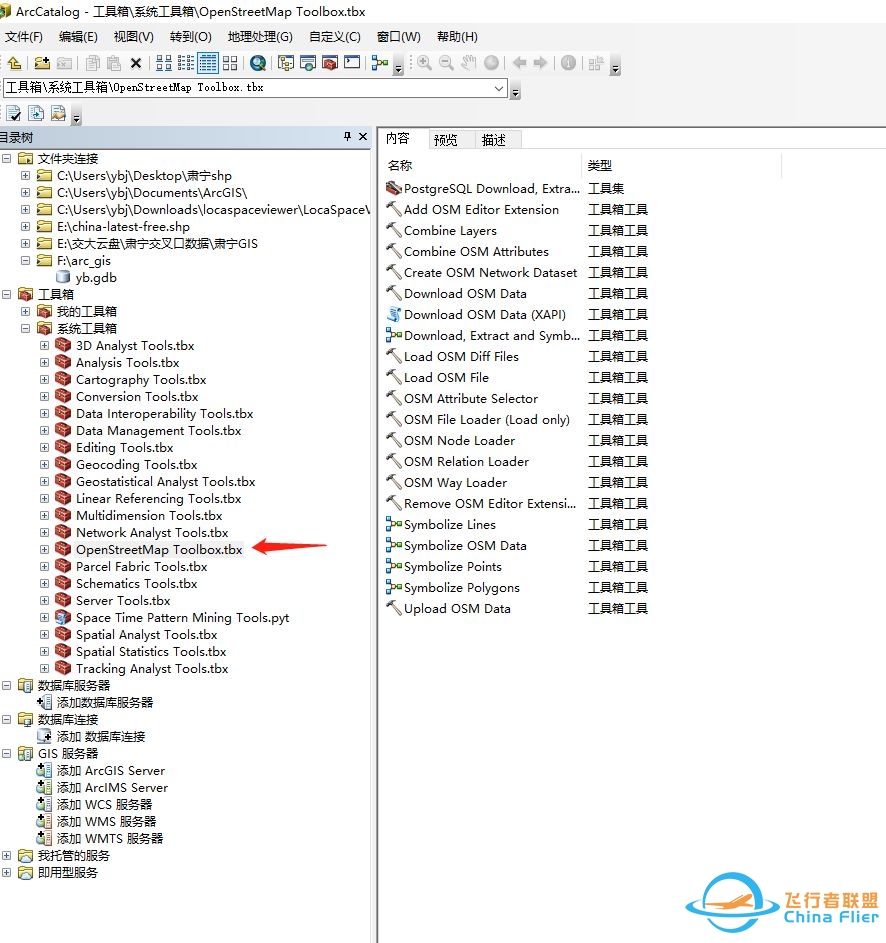Expand the 我的工具箱 node
The image size is (886, 943).
25,312
